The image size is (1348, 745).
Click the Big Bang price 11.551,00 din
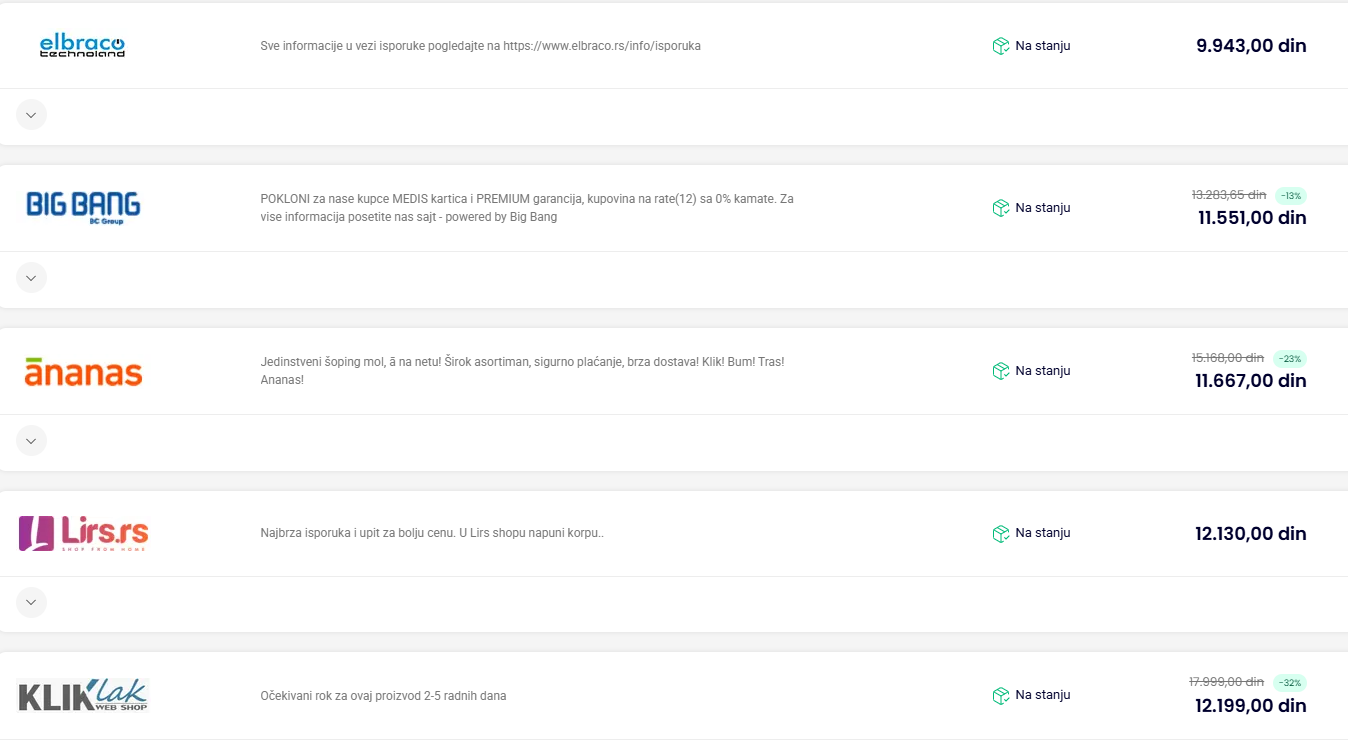(x=1252, y=218)
